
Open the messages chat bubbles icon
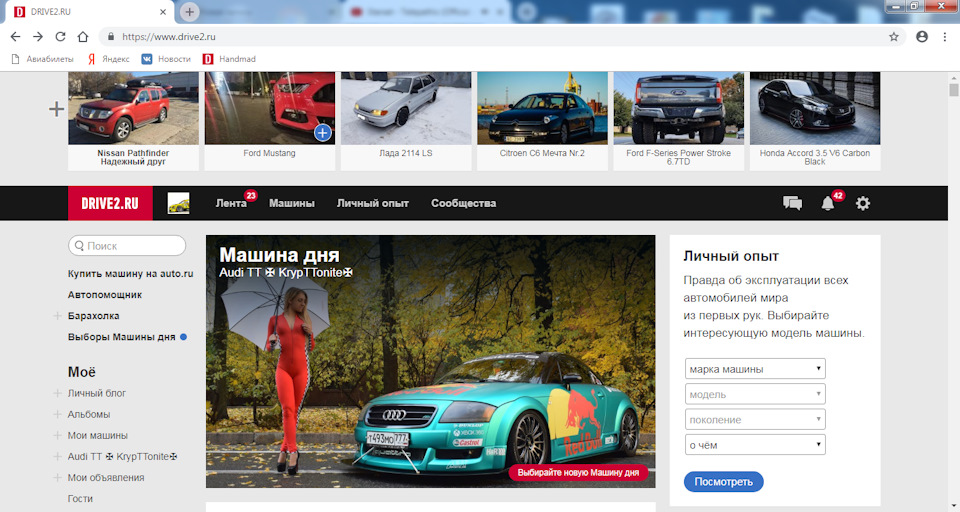tap(792, 203)
